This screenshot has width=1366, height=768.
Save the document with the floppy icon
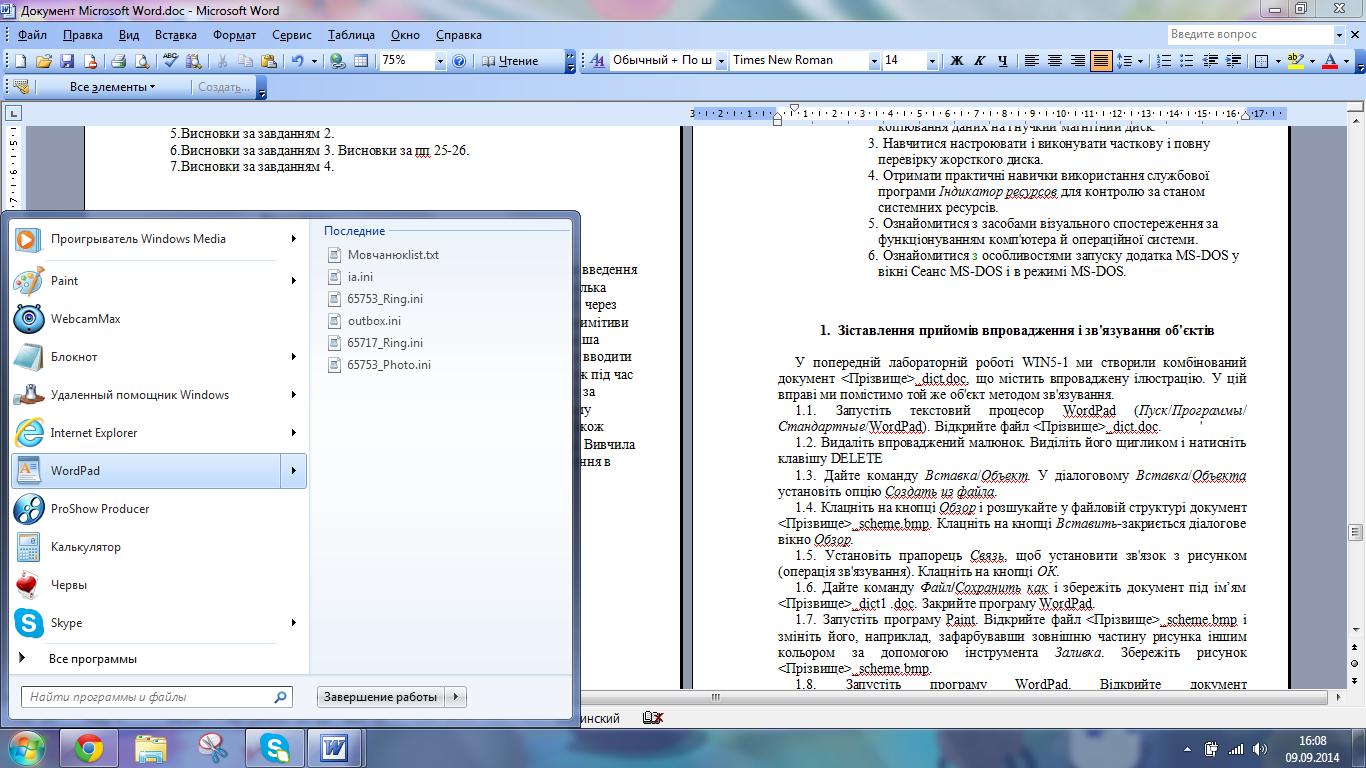(68, 61)
